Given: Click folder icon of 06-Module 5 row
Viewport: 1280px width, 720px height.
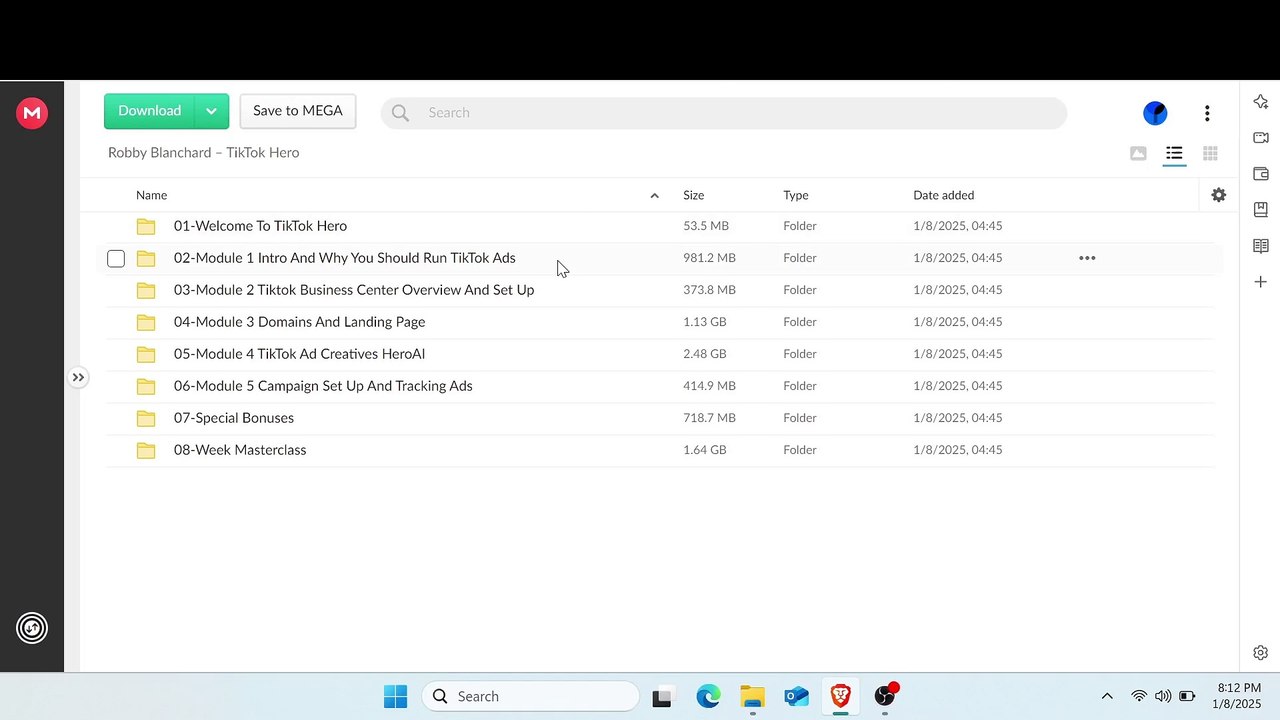Looking at the screenshot, I should point(146,386).
